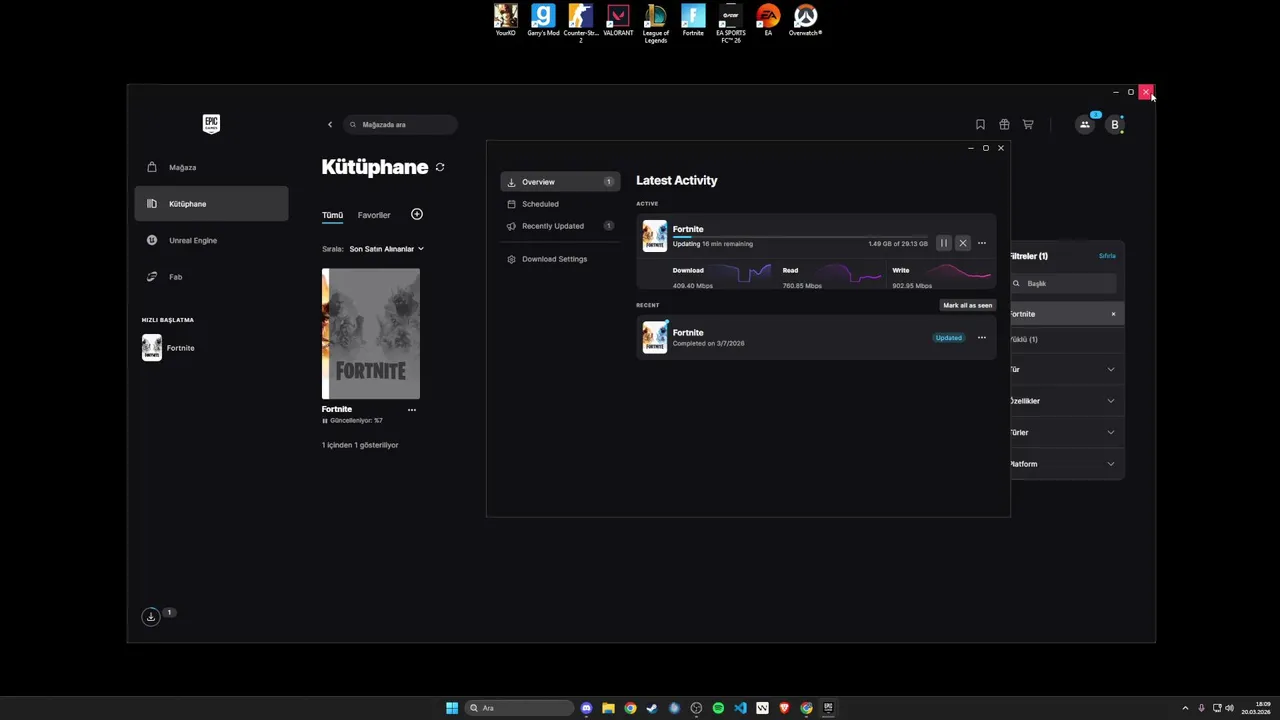Pause the active Fortnite update

coord(944,243)
